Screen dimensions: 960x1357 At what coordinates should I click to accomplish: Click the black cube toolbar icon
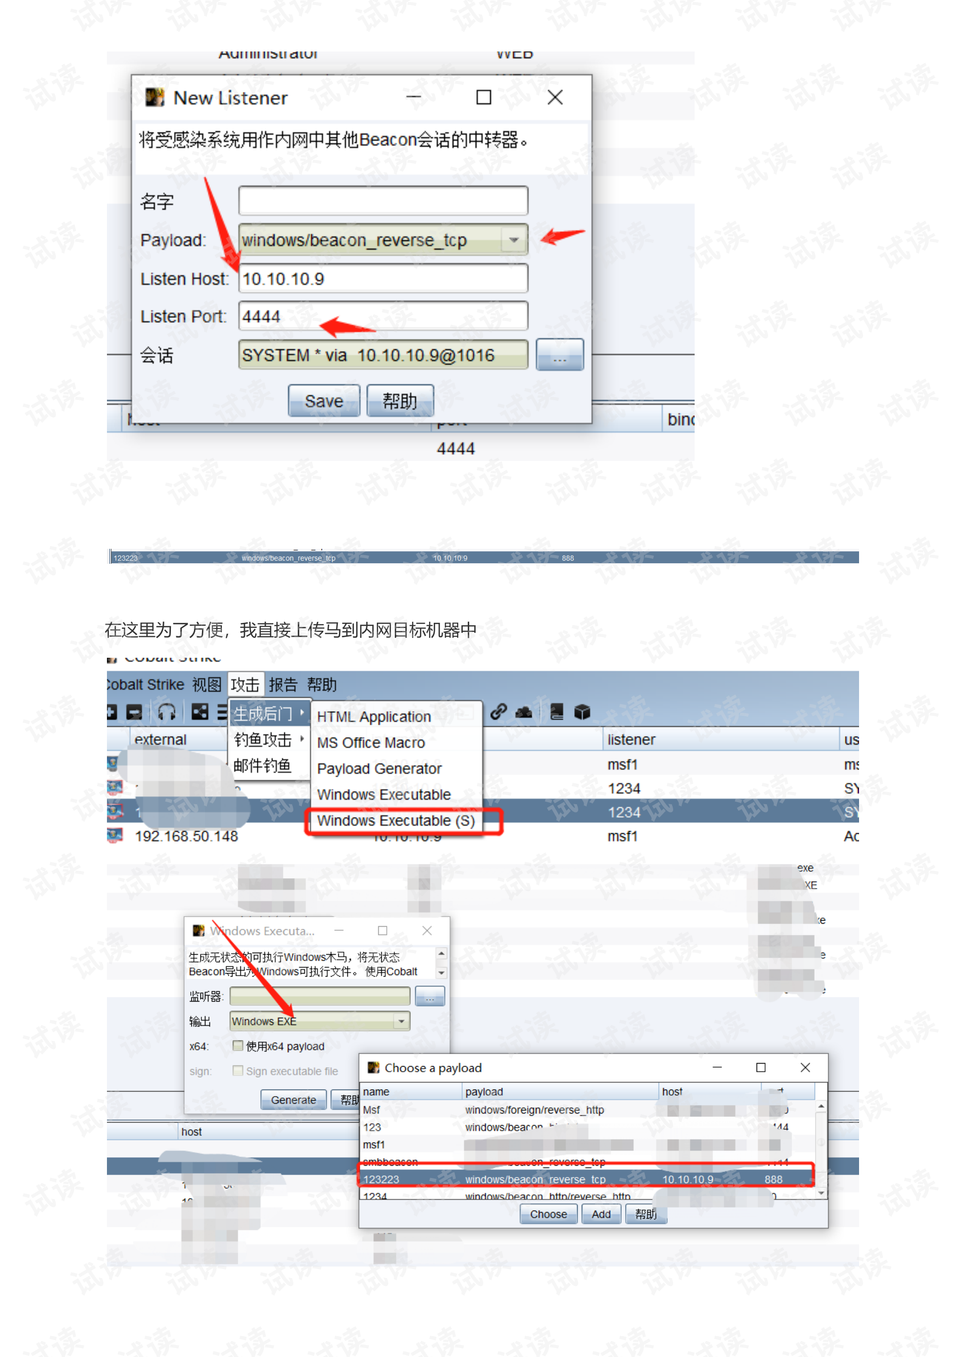click(582, 712)
